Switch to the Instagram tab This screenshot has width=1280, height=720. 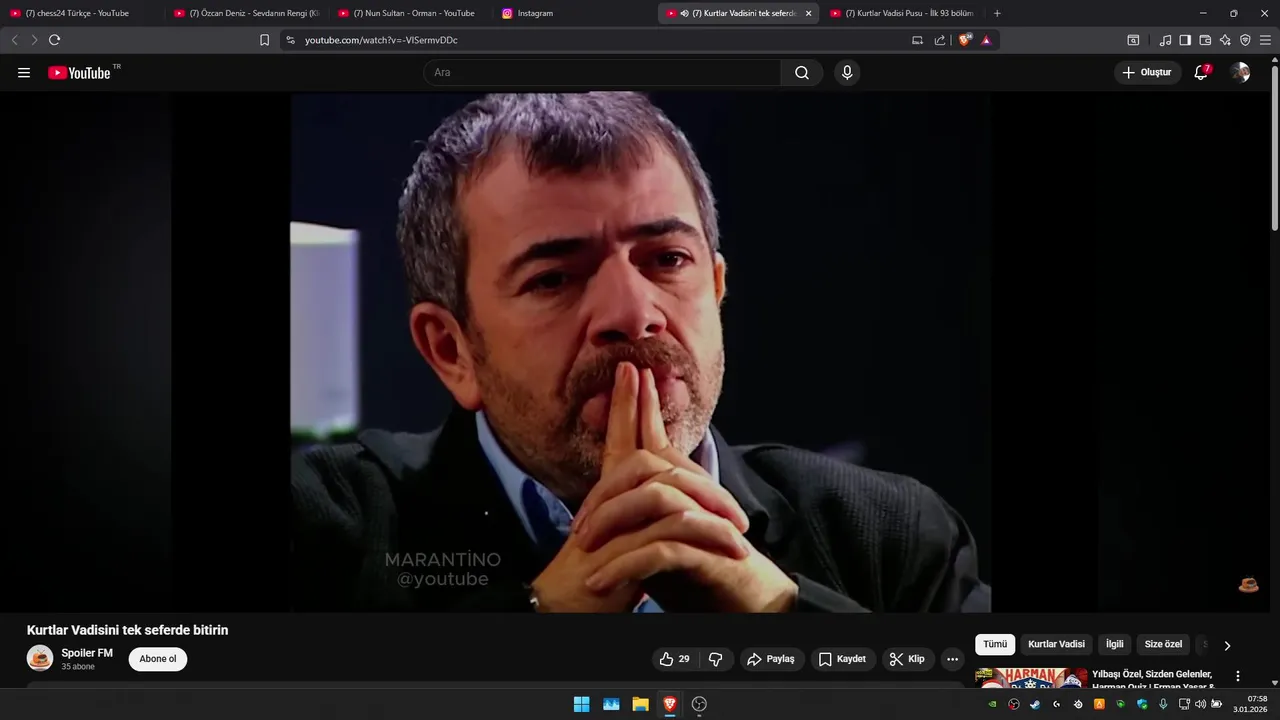click(574, 13)
